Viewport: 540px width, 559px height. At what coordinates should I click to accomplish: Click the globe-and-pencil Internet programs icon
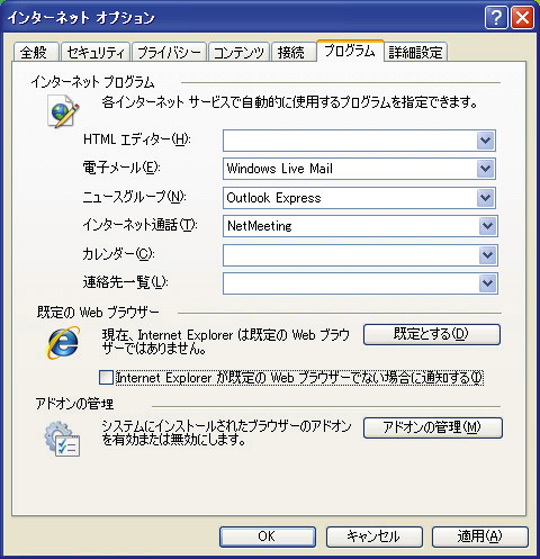tap(63, 111)
